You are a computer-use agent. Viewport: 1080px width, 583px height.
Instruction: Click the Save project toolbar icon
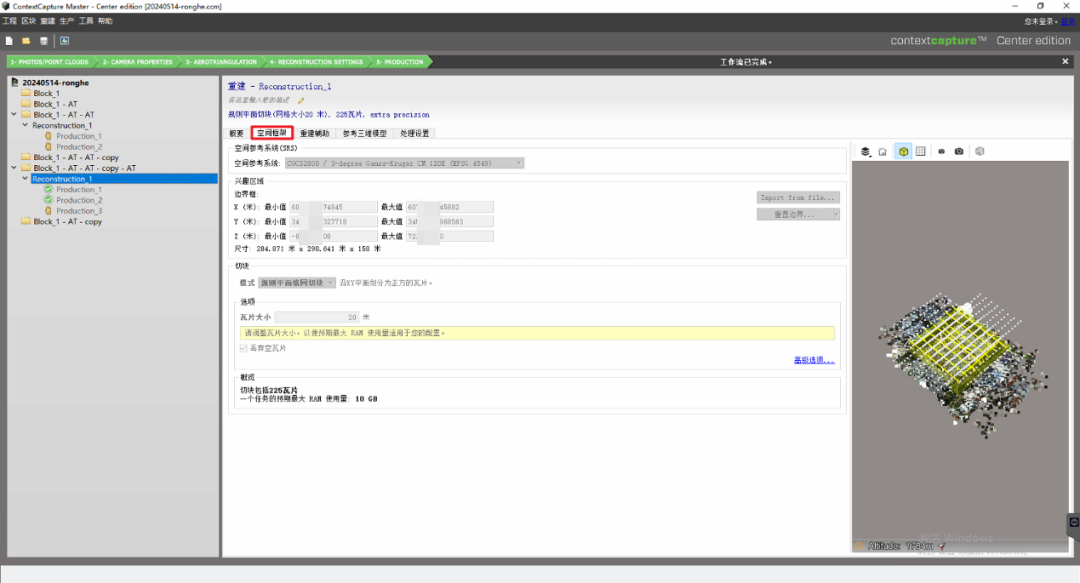pos(43,41)
